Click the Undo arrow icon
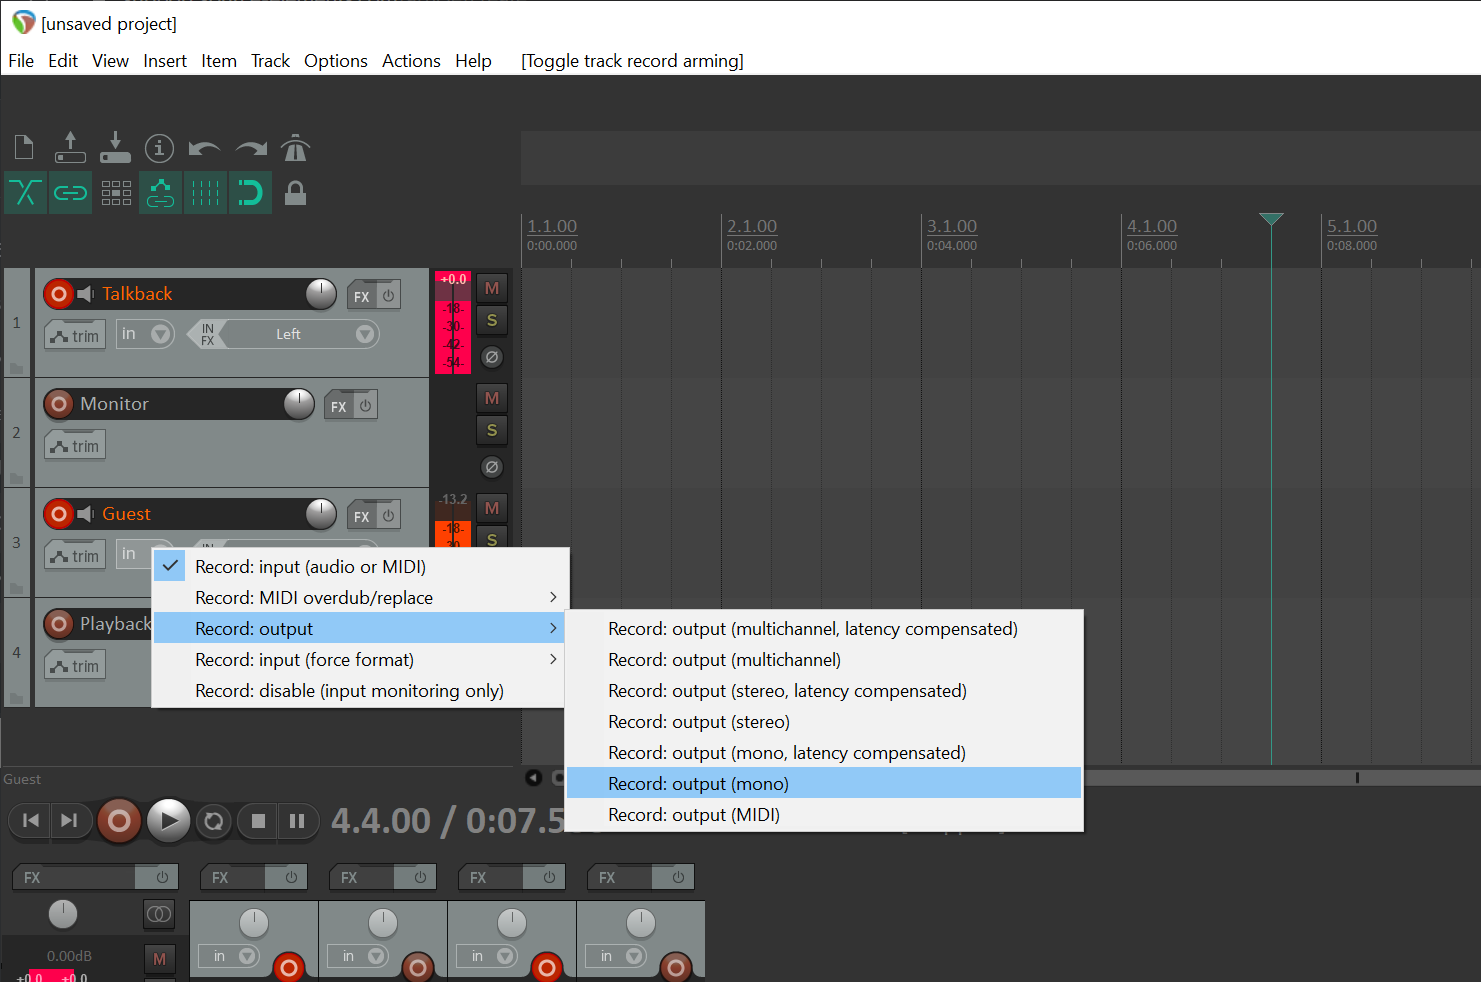1481x982 pixels. pyautogui.click(x=204, y=149)
